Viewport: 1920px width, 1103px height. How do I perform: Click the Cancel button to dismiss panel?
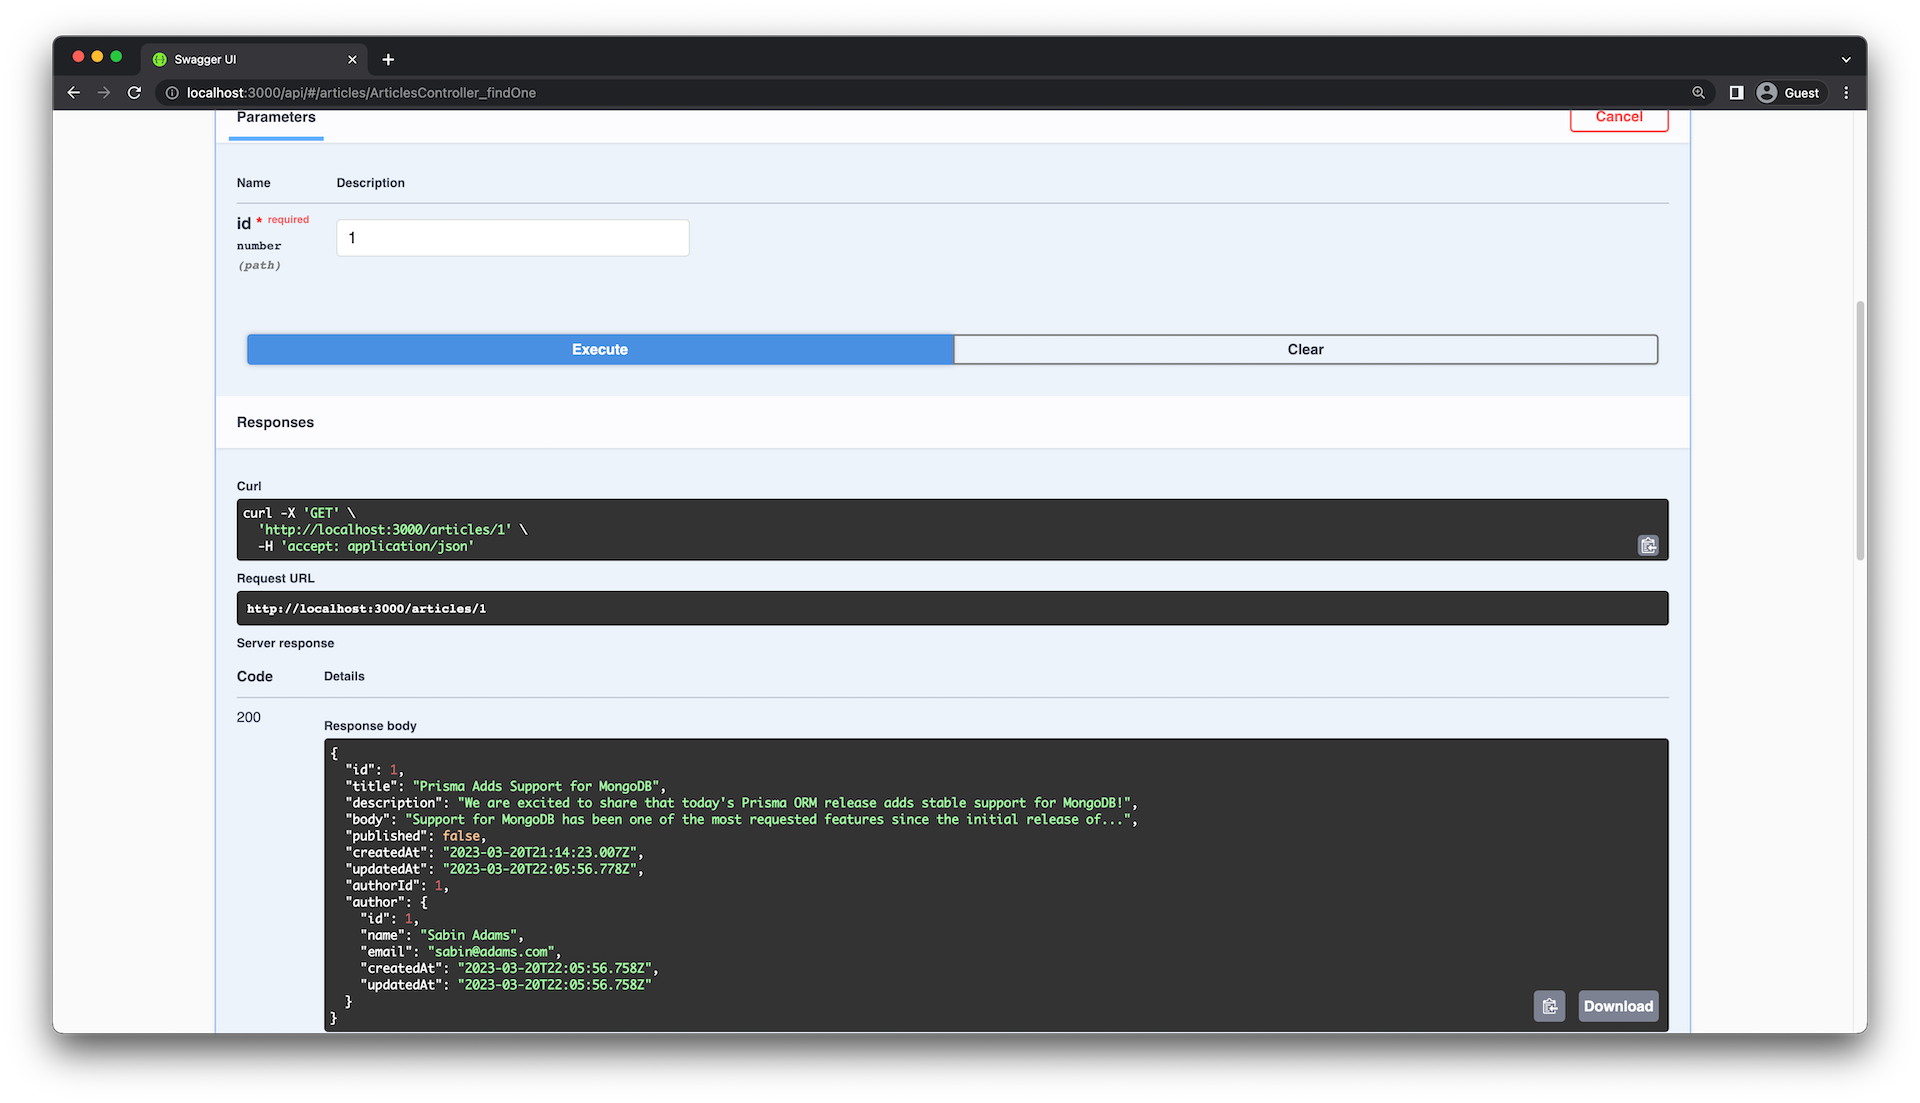[x=1619, y=116]
